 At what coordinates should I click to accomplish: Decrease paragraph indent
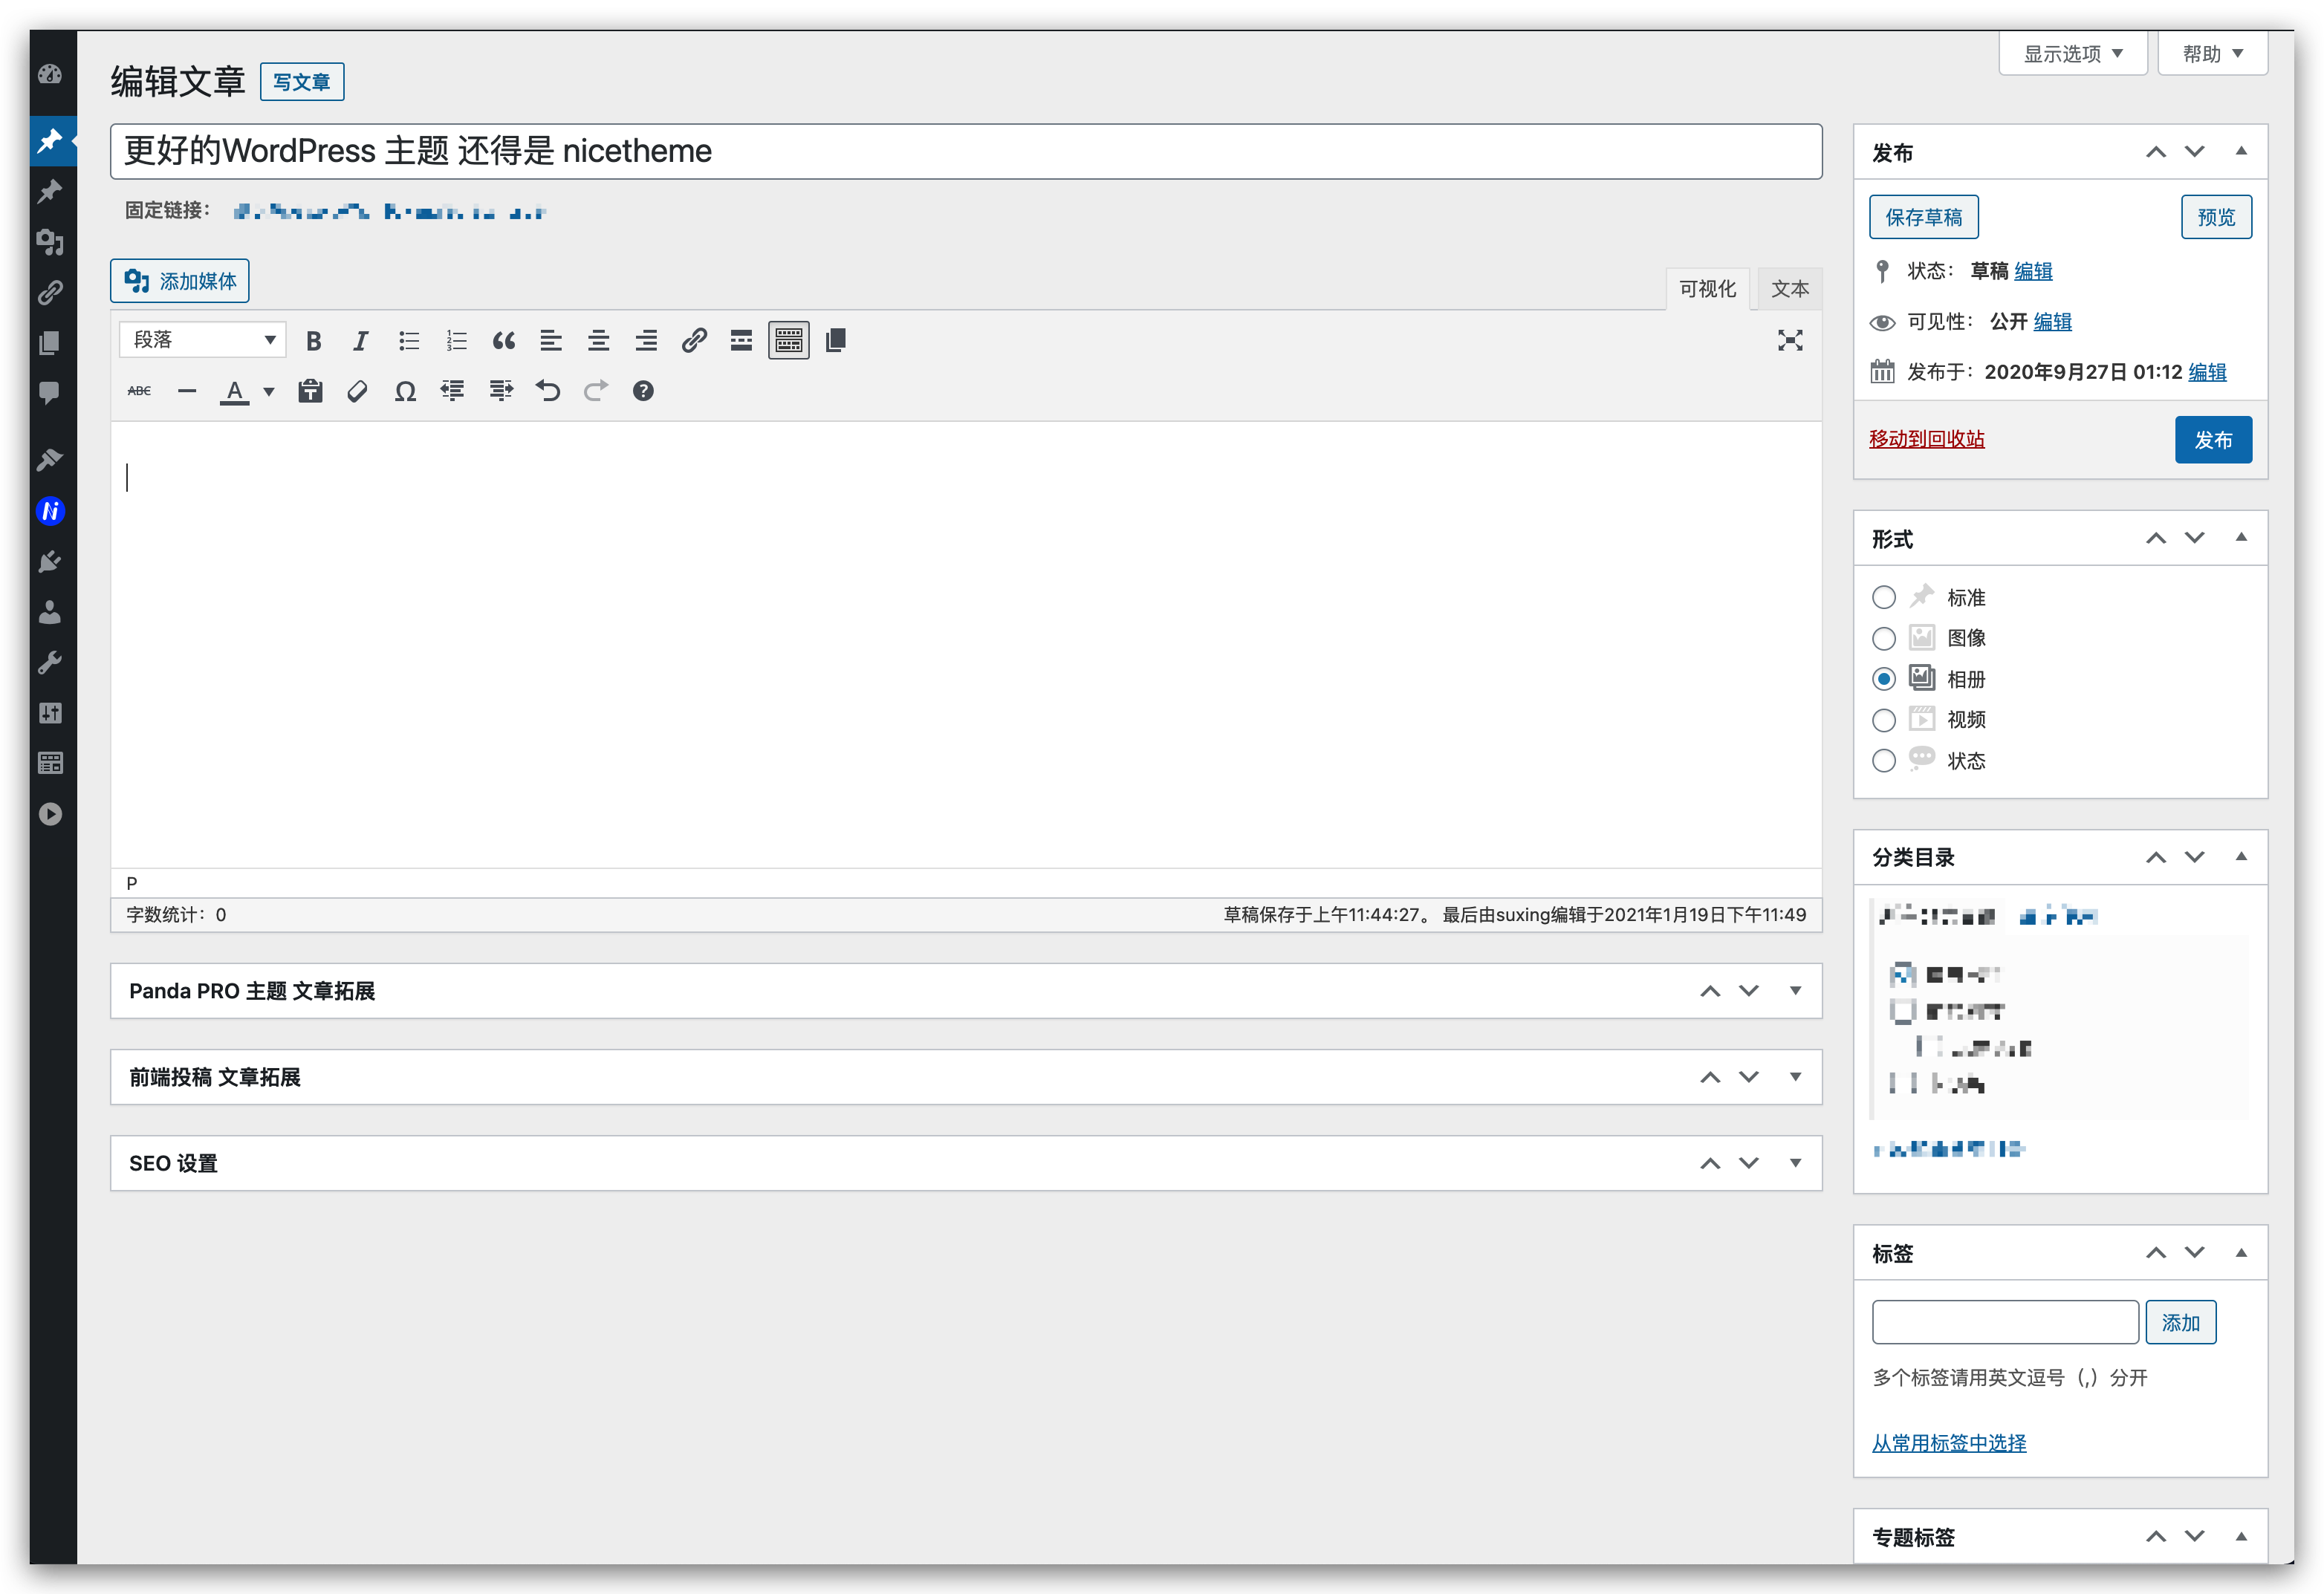pyautogui.click(x=452, y=391)
